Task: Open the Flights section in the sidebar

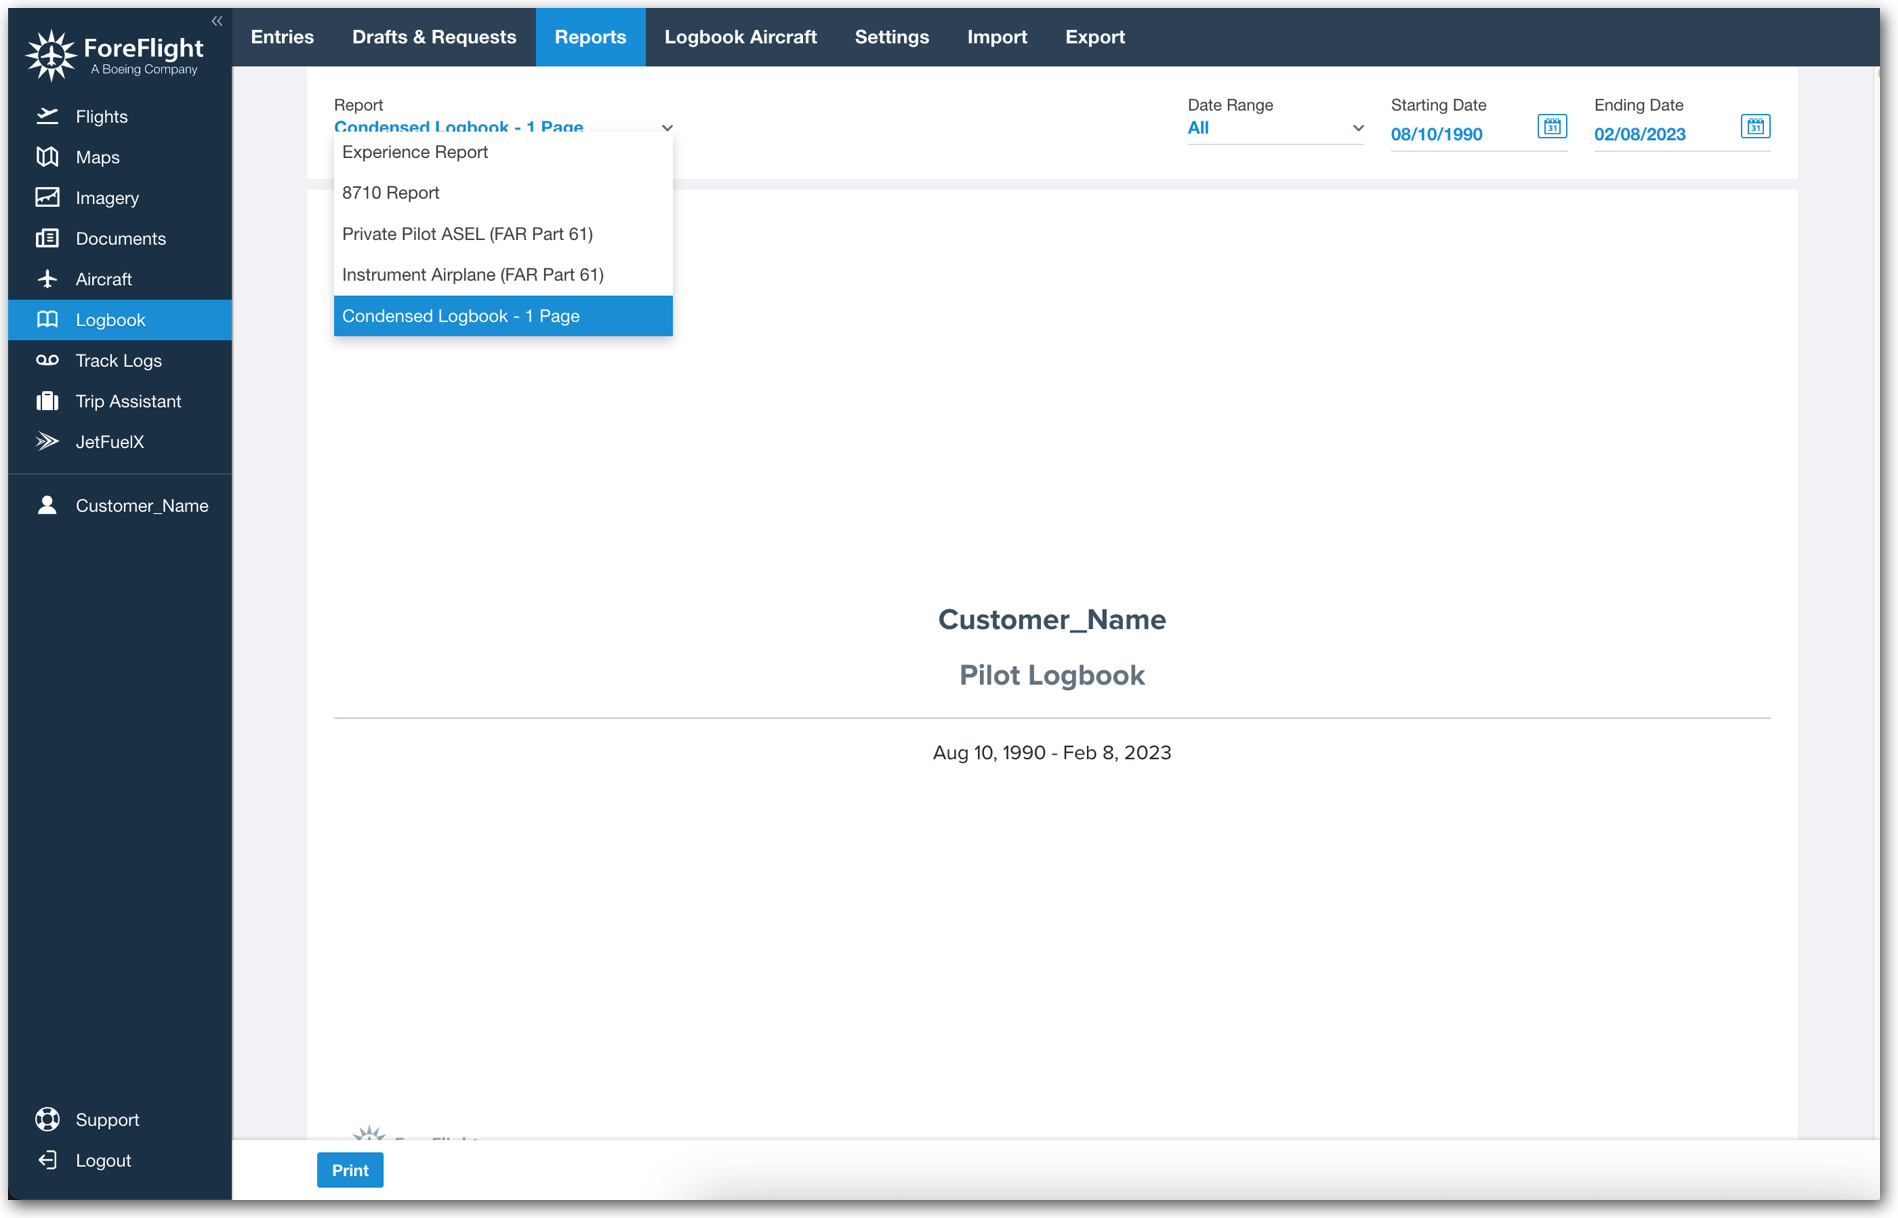Action: [x=101, y=116]
